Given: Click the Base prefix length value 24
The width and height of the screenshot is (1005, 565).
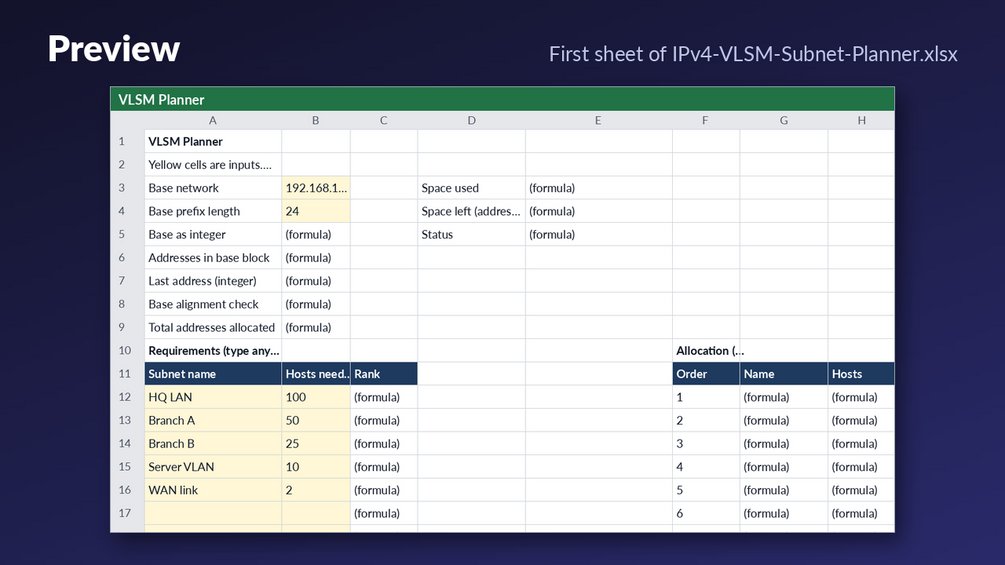Looking at the screenshot, I should point(316,211).
